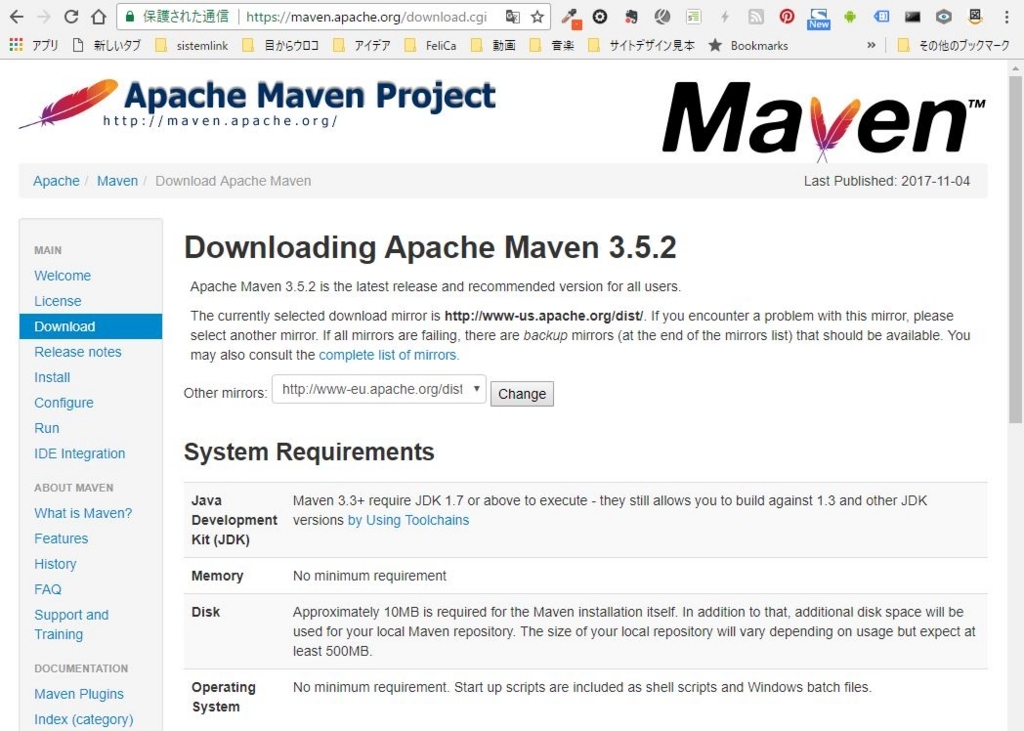Open the その他のブックマーク folder

(954, 45)
